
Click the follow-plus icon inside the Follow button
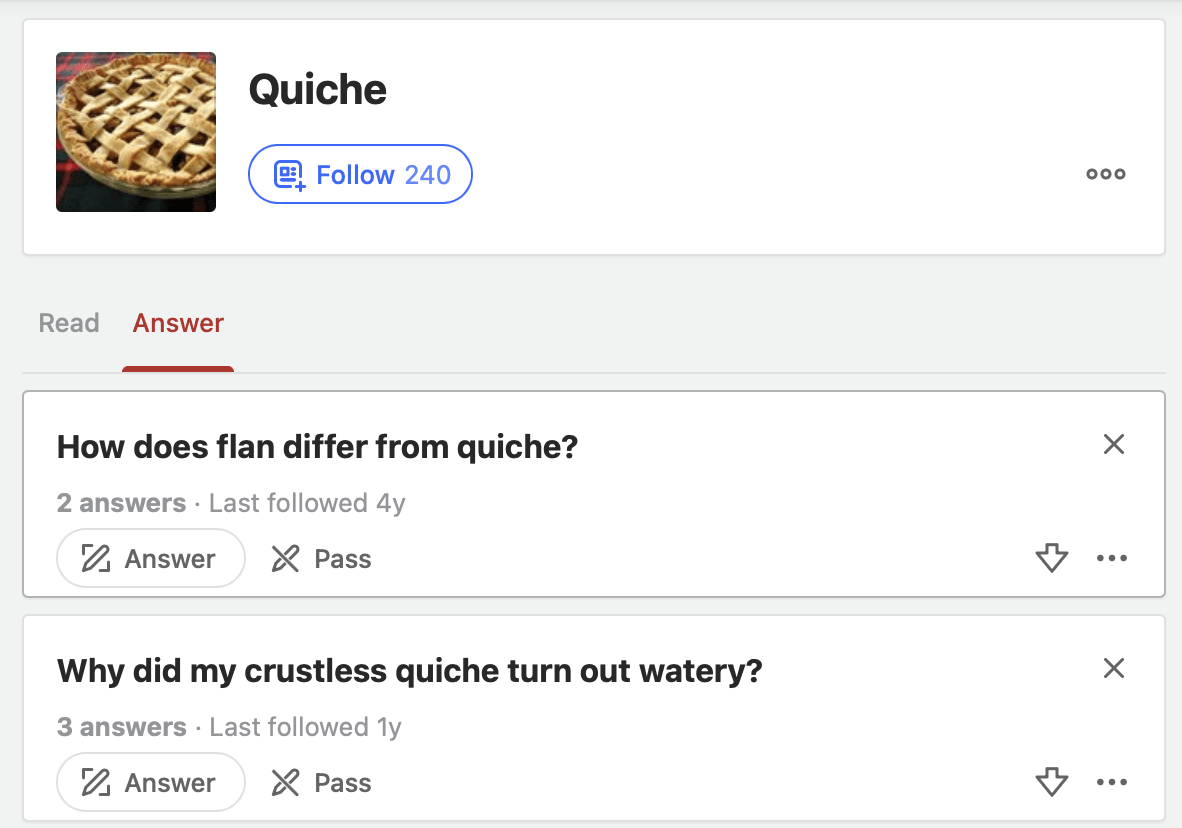[x=288, y=173]
